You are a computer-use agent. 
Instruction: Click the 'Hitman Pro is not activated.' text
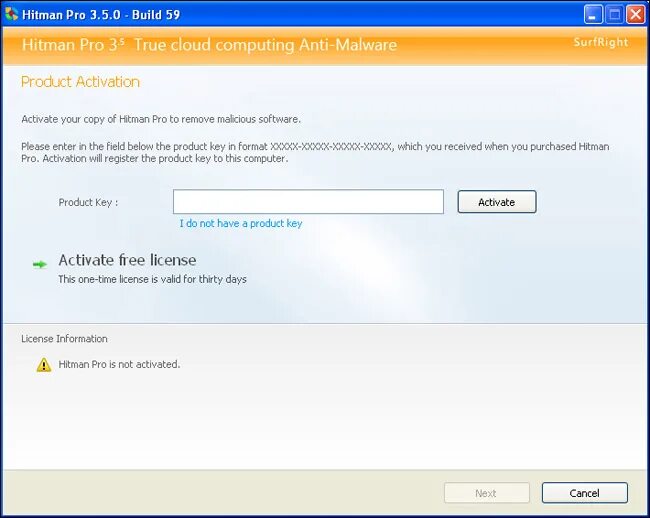coord(119,364)
